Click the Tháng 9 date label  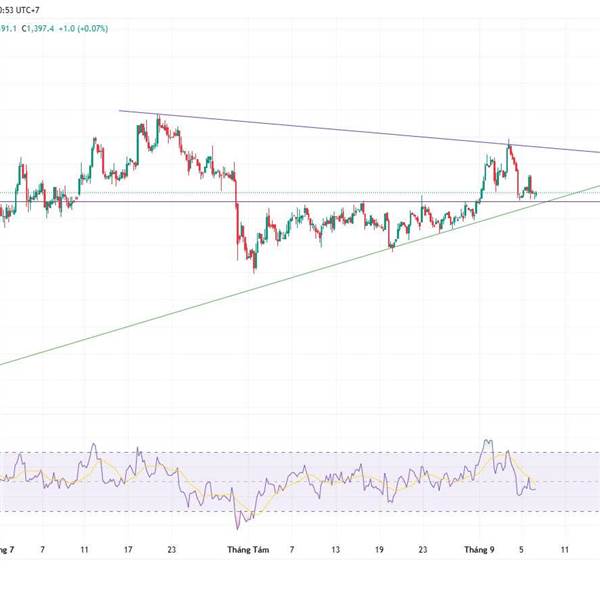click(479, 550)
